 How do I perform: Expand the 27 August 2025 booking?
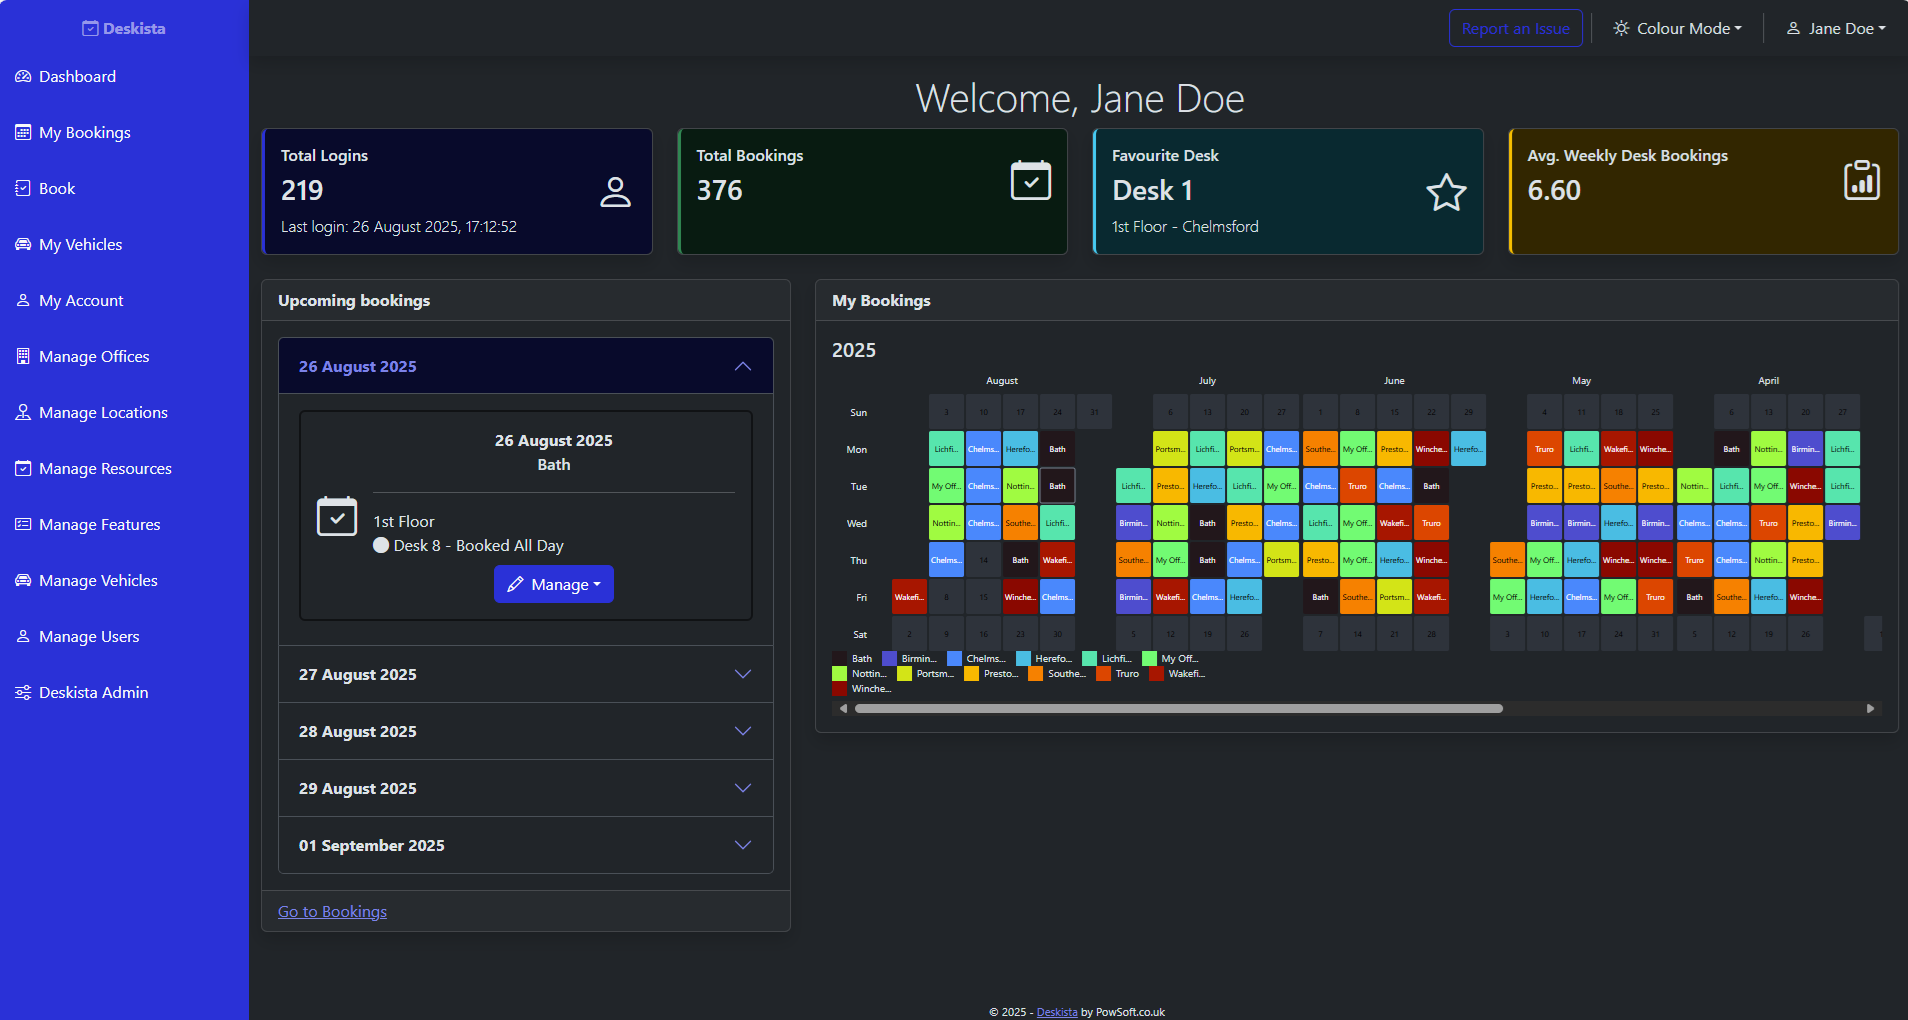(x=526, y=674)
